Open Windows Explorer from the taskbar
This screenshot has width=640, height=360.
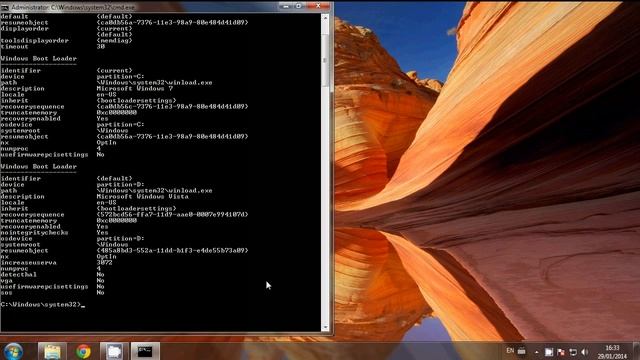tap(52, 351)
